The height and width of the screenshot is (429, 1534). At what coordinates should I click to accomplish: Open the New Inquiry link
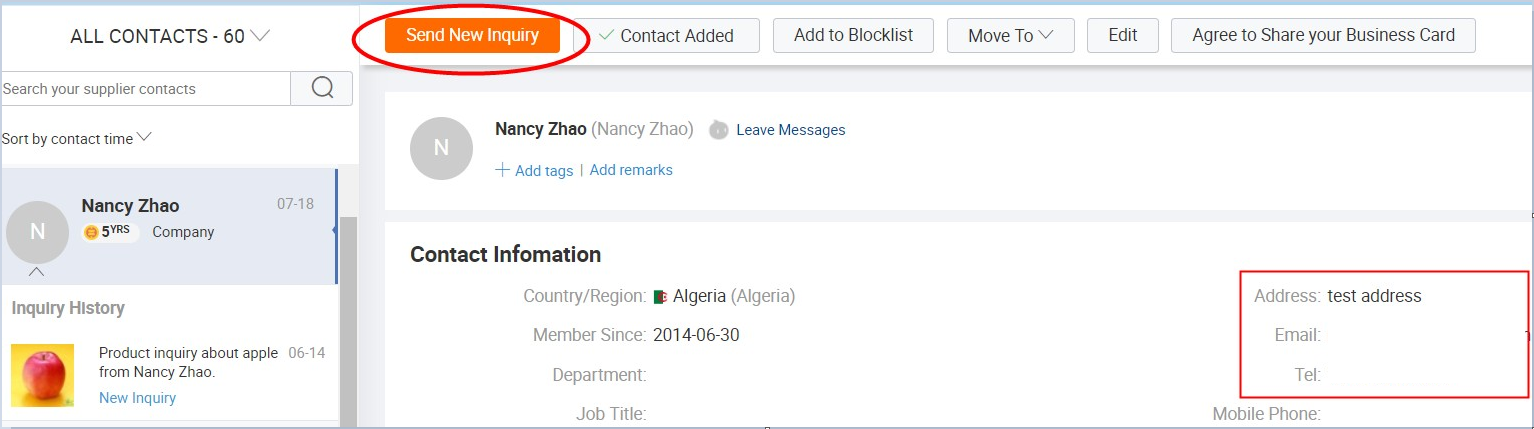[137, 398]
